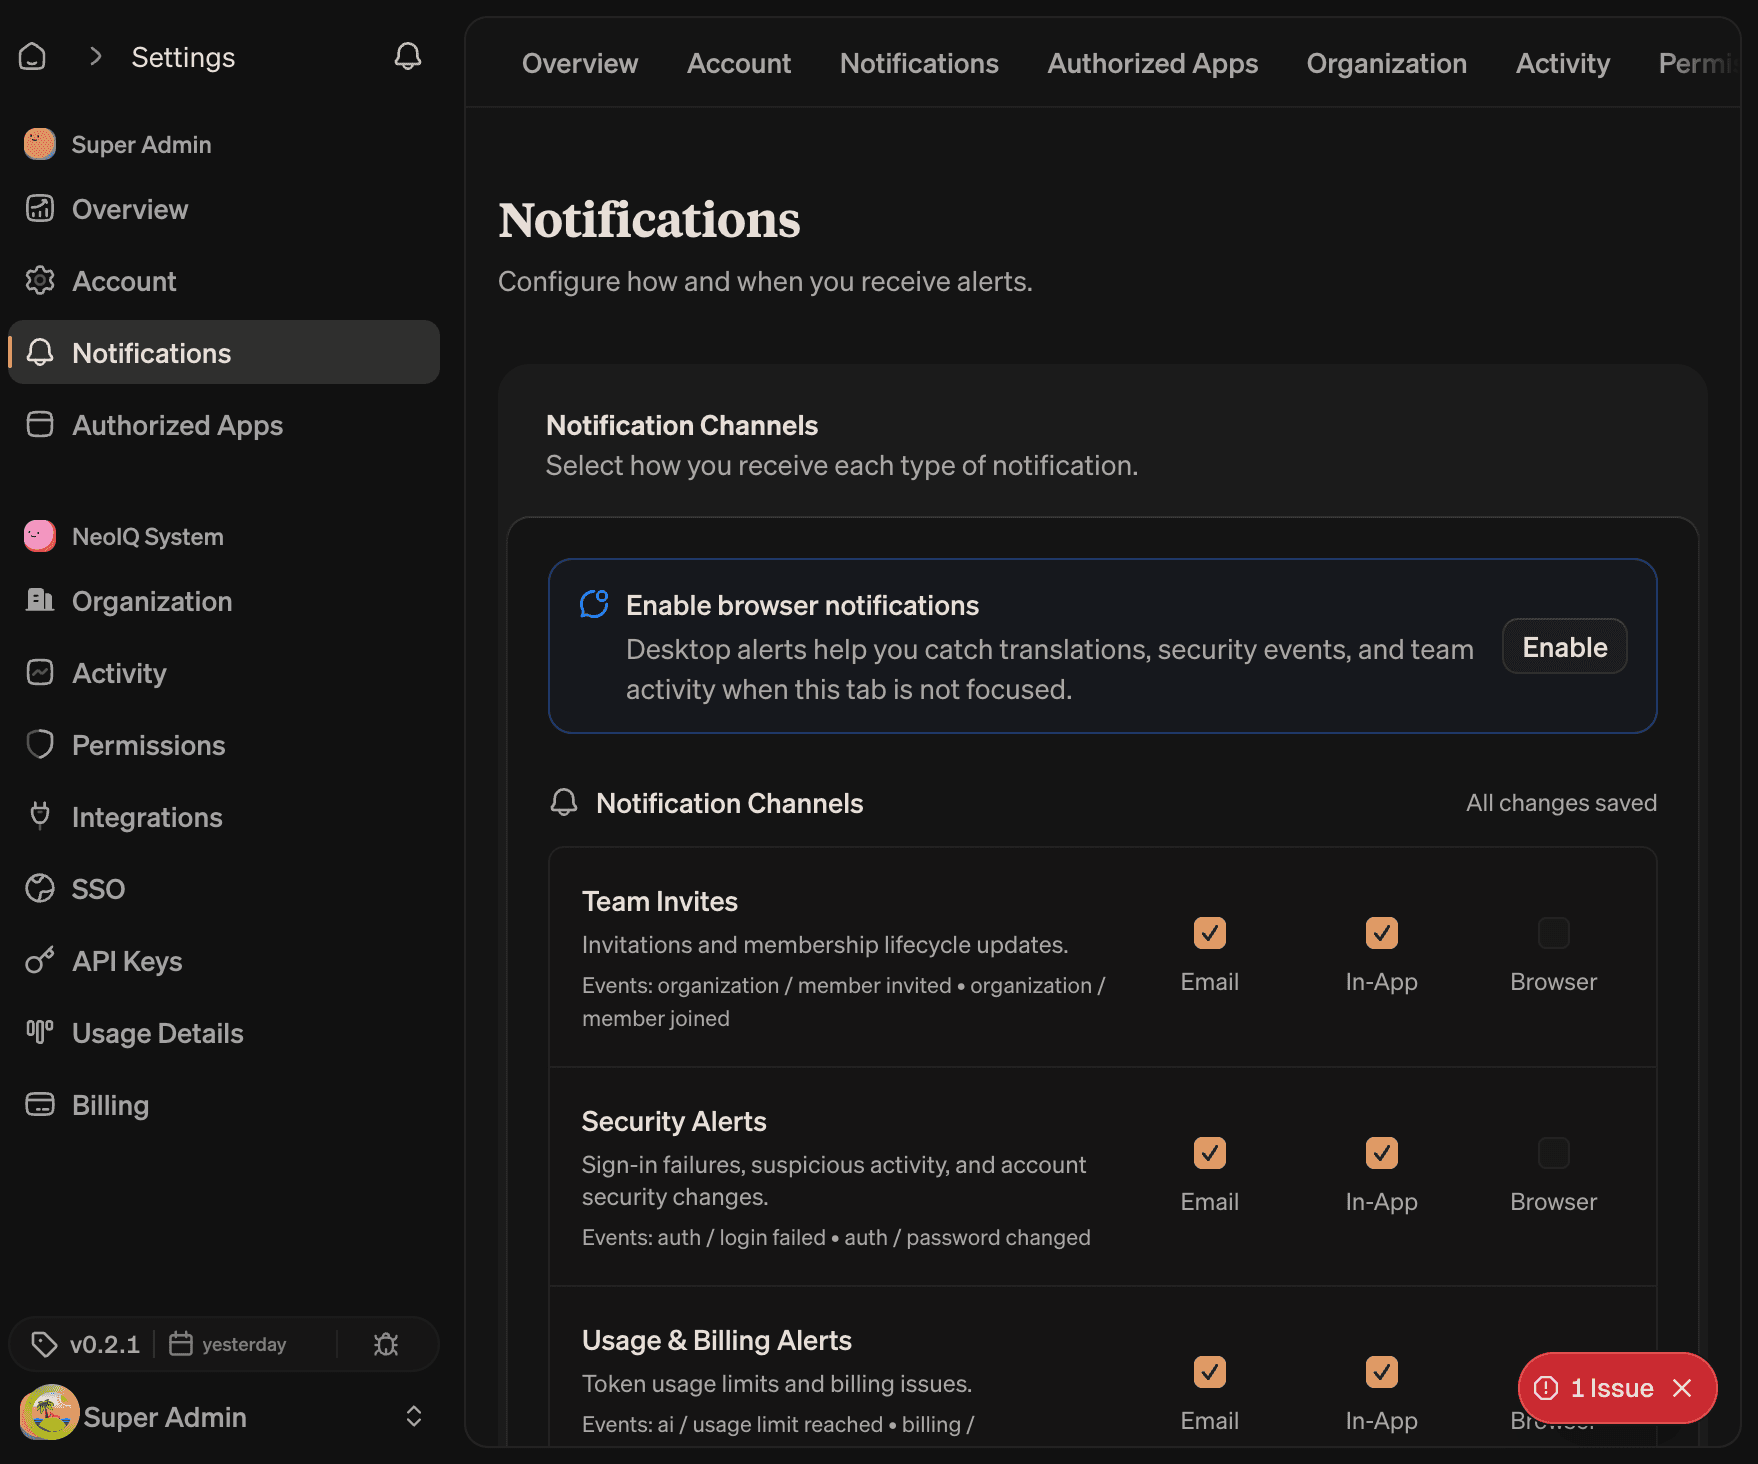This screenshot has height=1464, width=1758.
Task: Open the Billing card icon
Action: click(x=40, y=1104)
